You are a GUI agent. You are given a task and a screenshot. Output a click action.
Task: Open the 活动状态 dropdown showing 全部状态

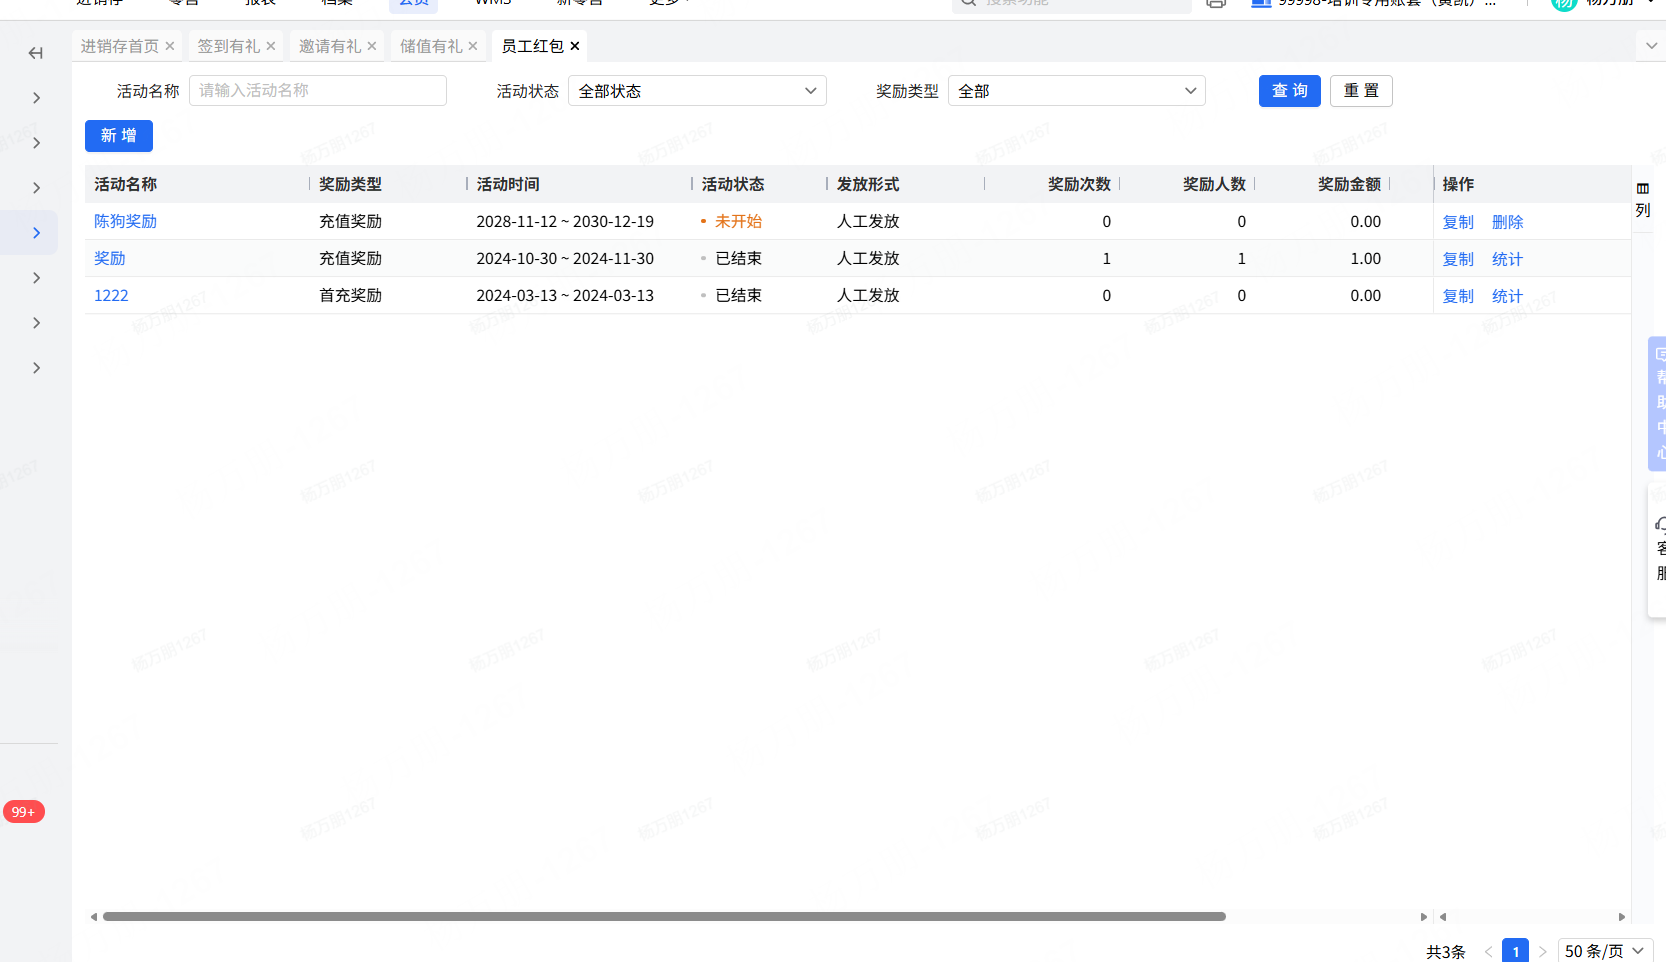coord(697,91)
